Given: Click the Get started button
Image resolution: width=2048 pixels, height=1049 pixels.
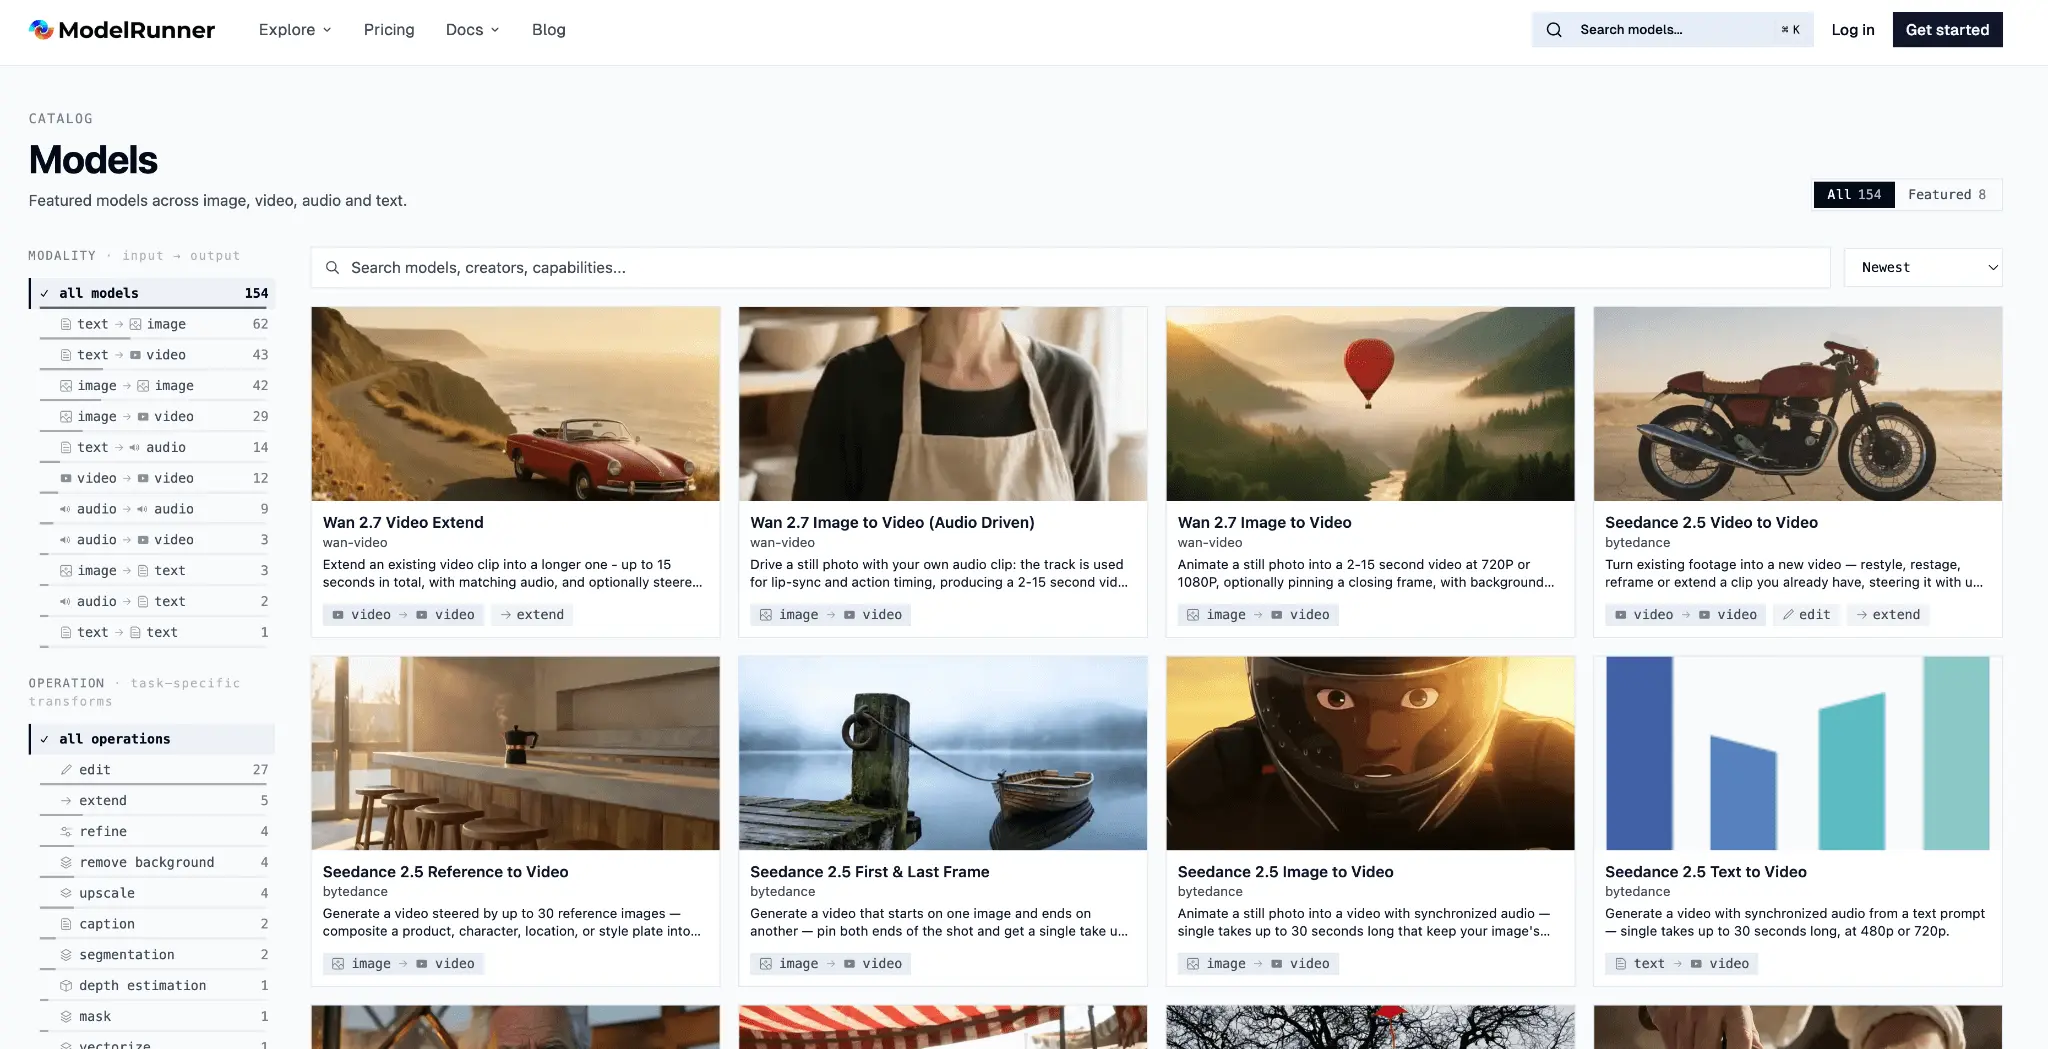Looking at the screenshot, I should coord(1947,30).
